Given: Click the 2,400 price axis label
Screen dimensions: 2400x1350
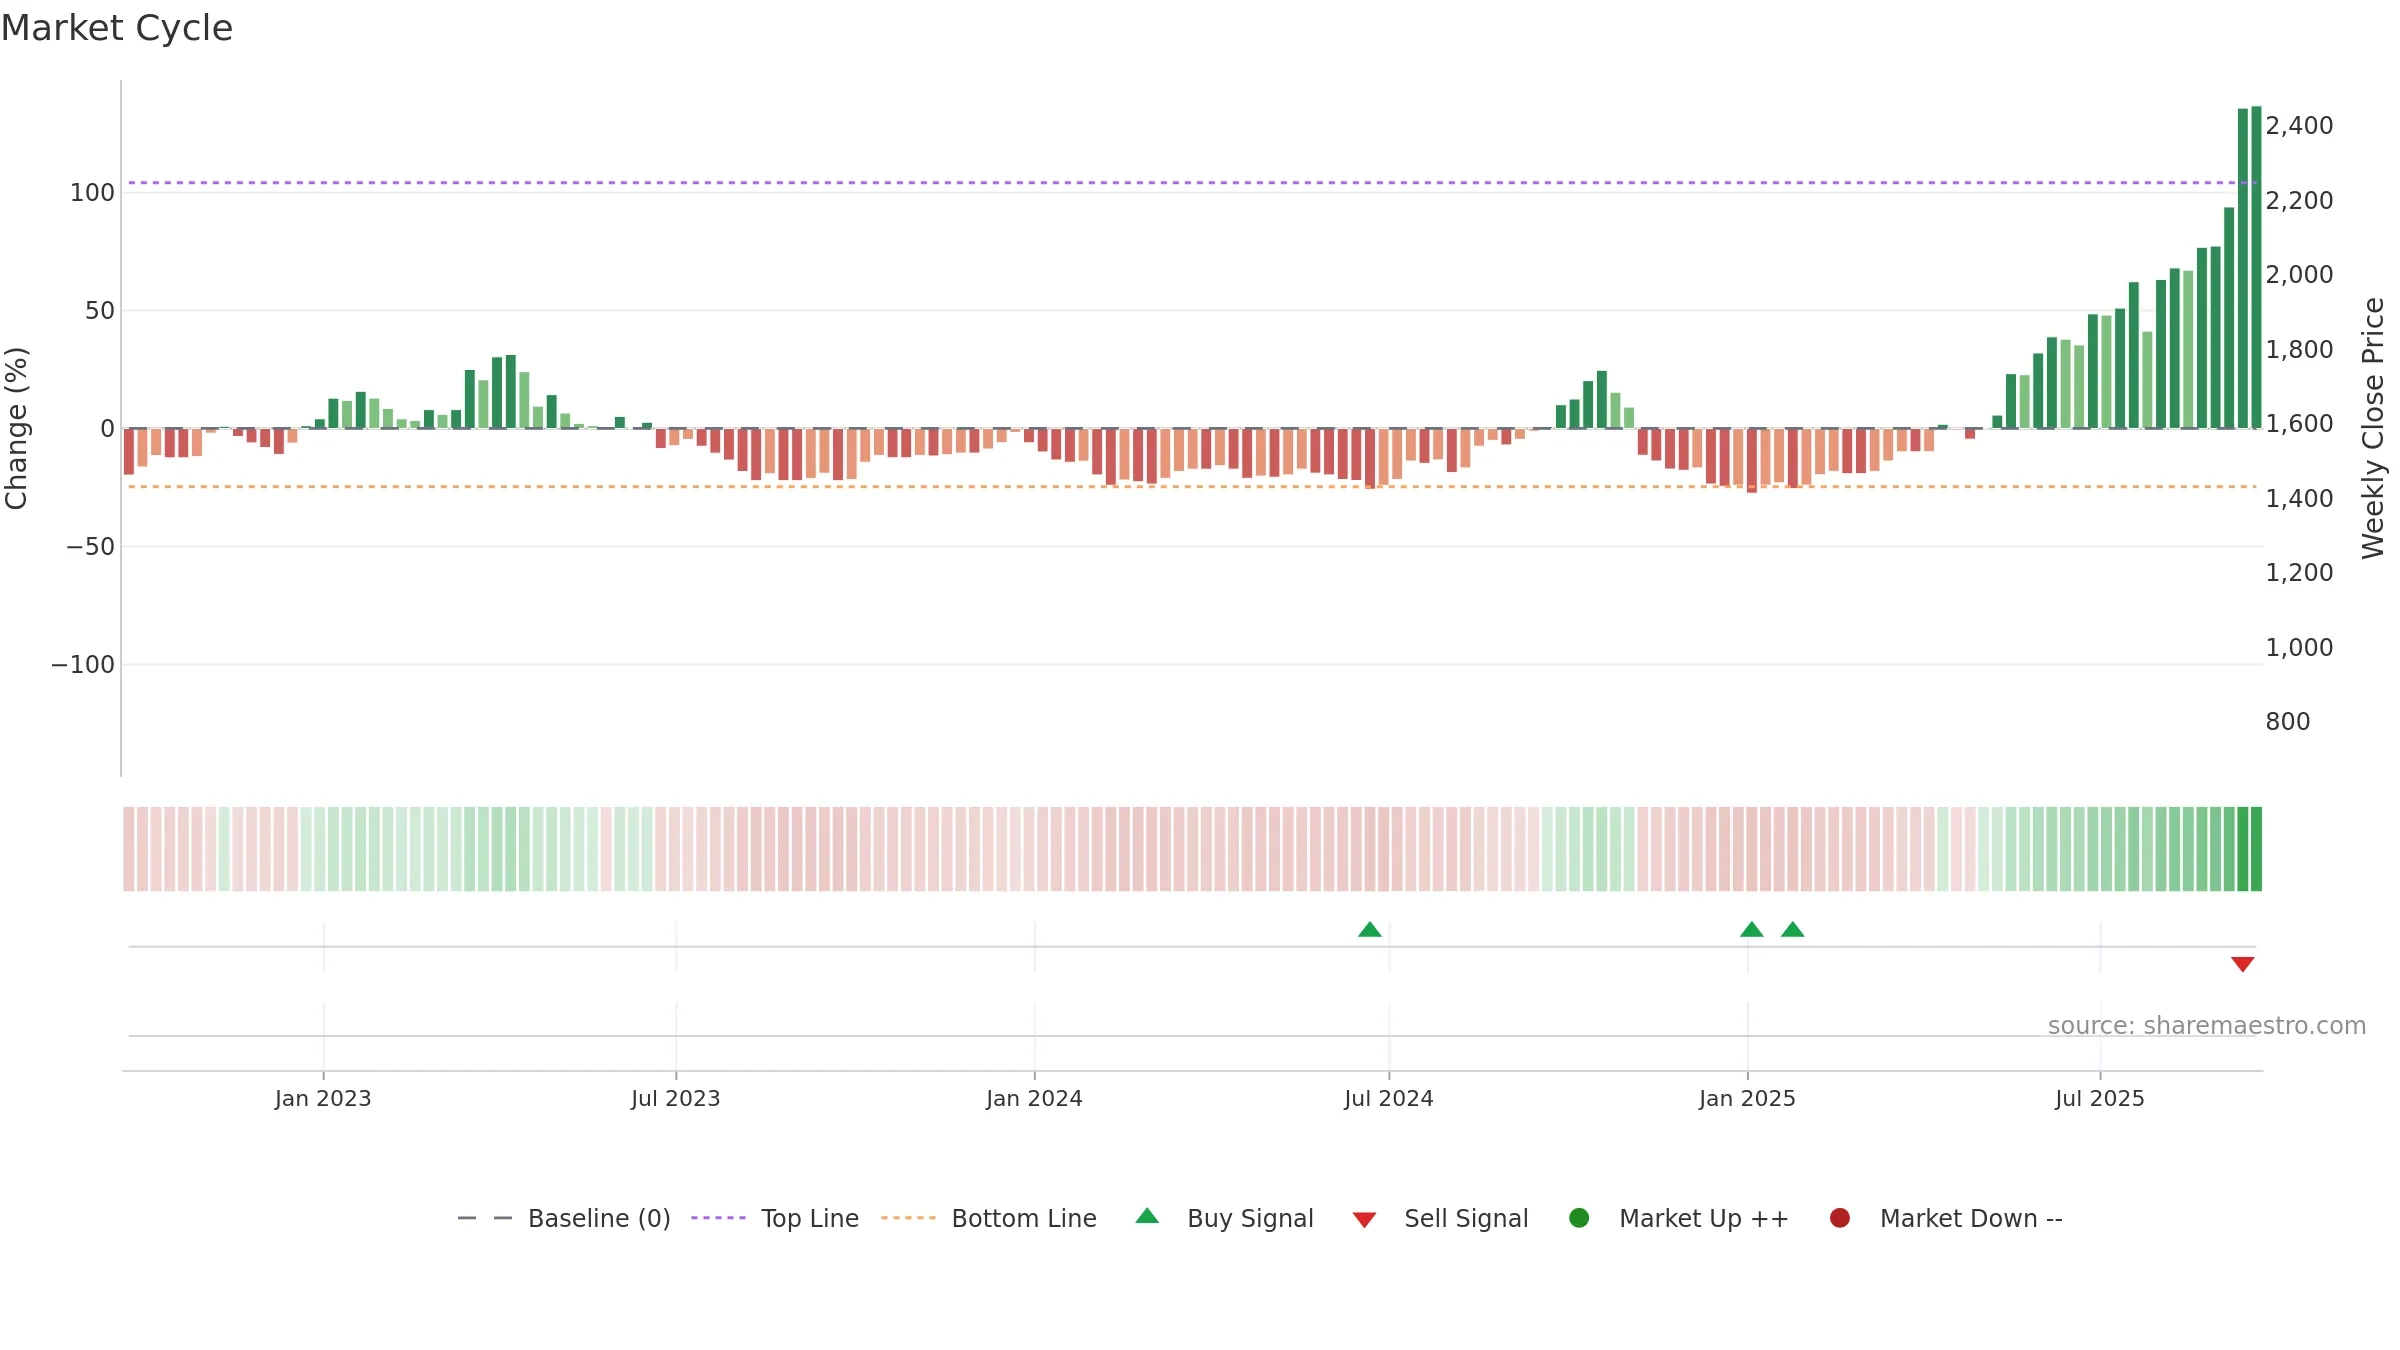Looking at the screenshot, I should point(2299,126).
